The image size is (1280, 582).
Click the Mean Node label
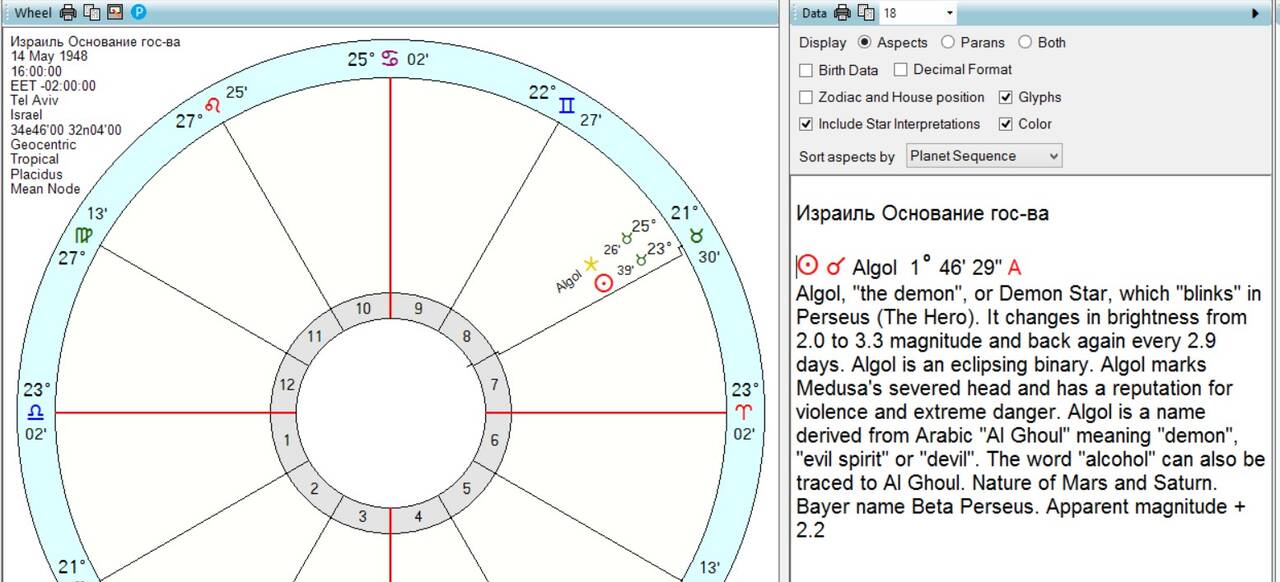coord(45,189)
